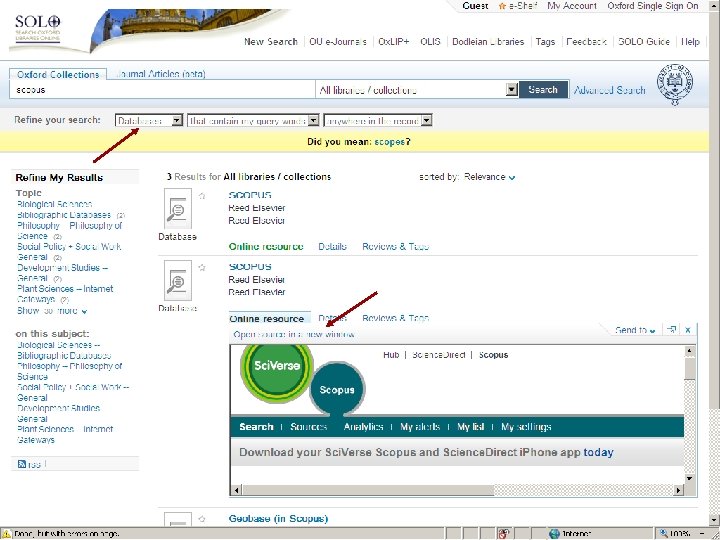Open Geobase (in Scopus) result
The image size is (720, 540).
(x=278, y=519)
